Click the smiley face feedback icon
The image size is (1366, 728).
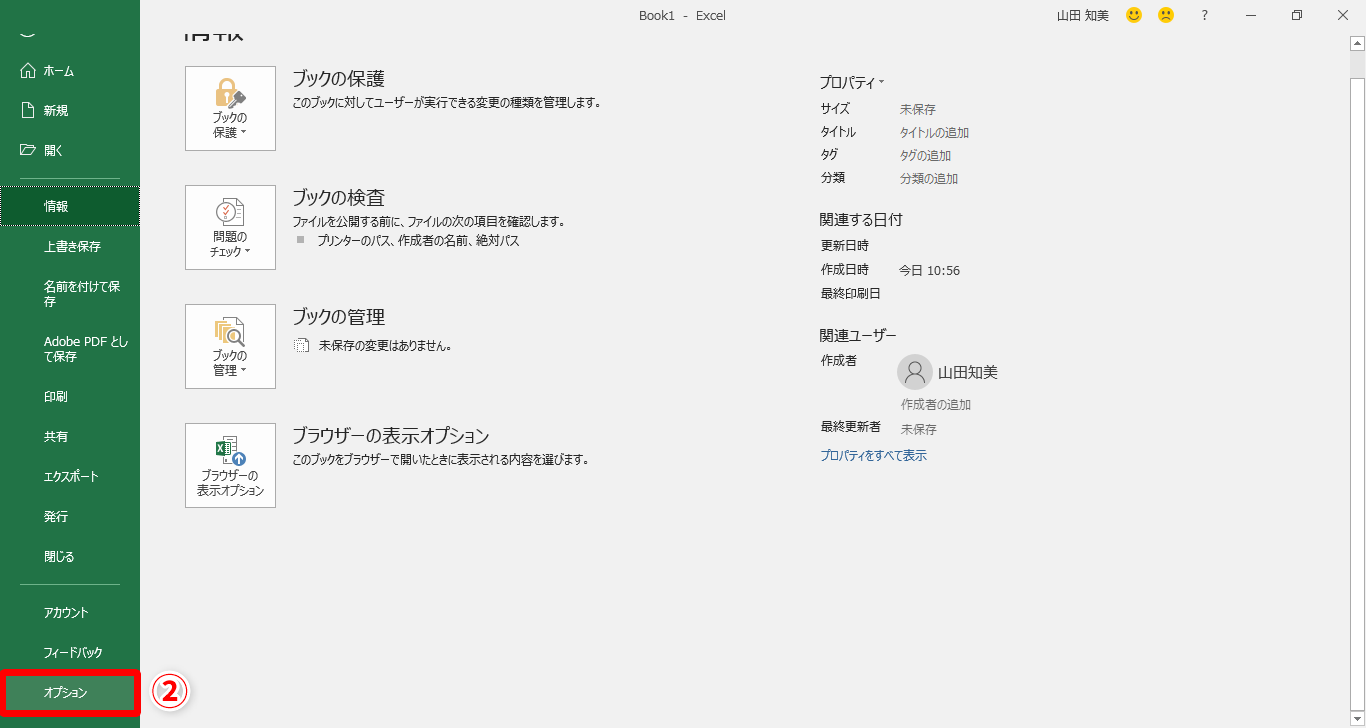click(1134, 15)
